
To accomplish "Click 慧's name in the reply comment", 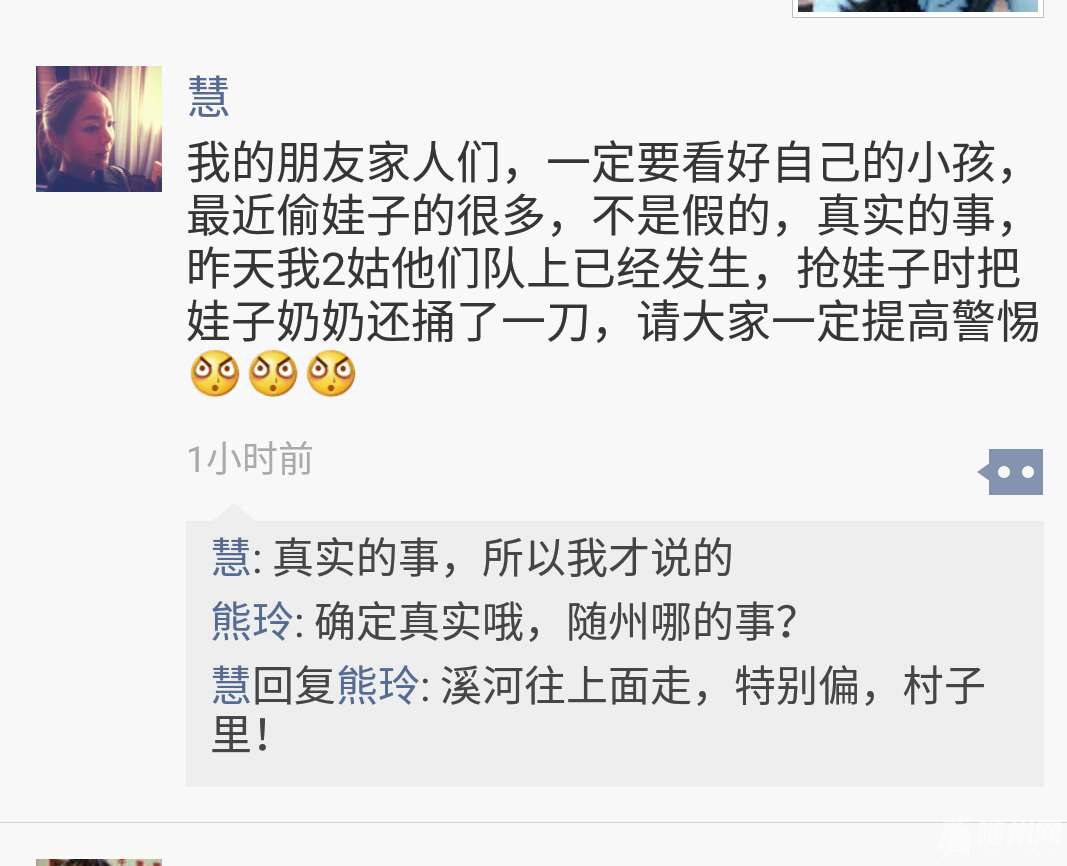I will 231,684.
